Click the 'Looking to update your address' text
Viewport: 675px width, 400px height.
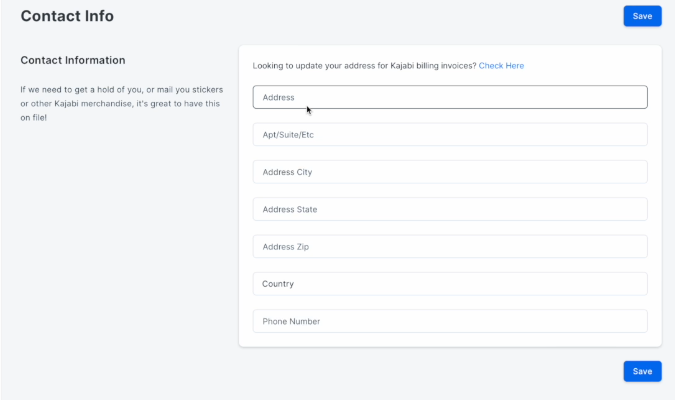coord(364,66)
